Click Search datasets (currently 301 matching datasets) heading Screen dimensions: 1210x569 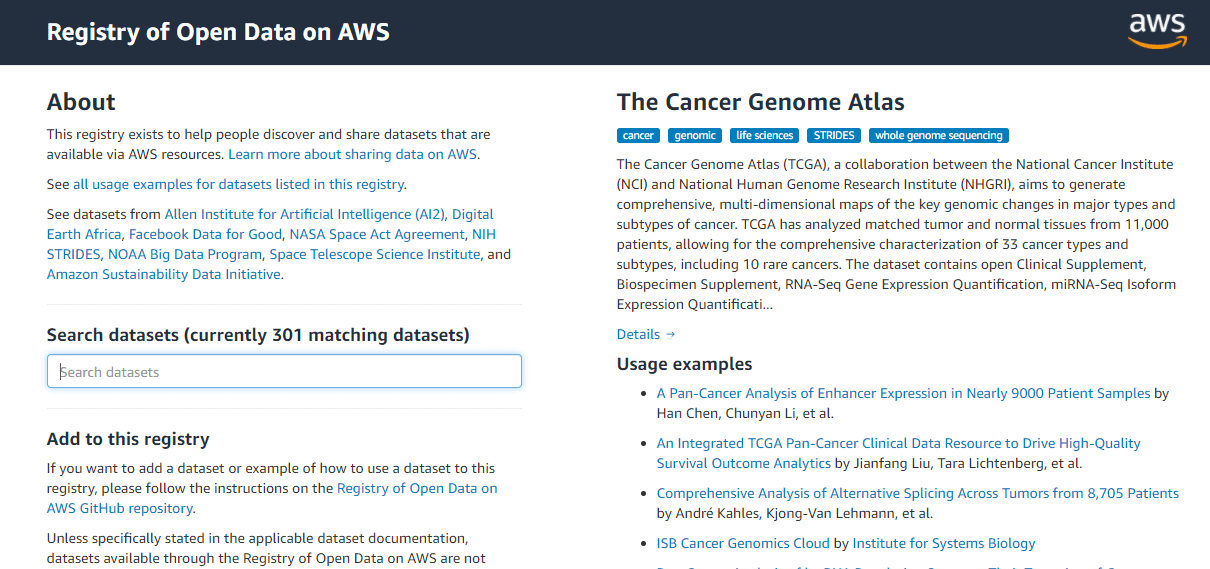point(258,335)
